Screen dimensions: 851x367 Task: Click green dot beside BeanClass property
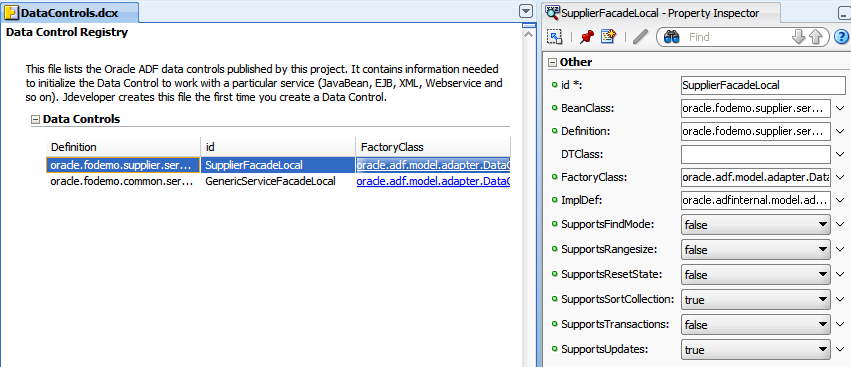coord(554,108)
